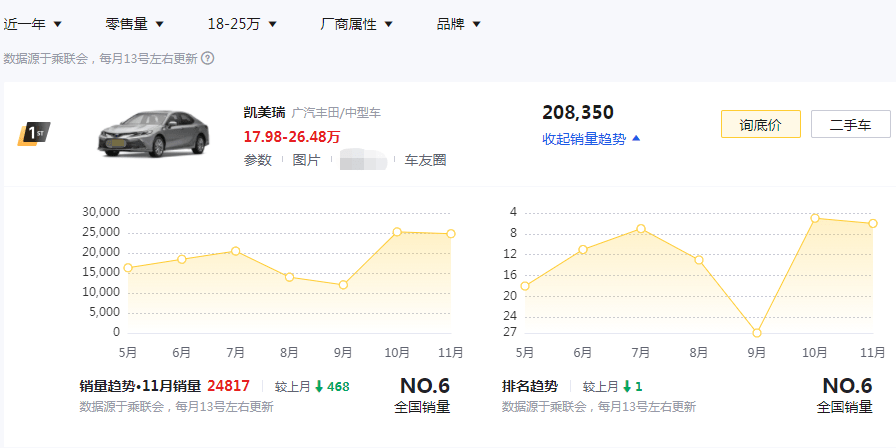The height and width of the screenshot is (448, 896).
Task: Select 5月 data point on ranking chart
Action: tap(525, 286)
